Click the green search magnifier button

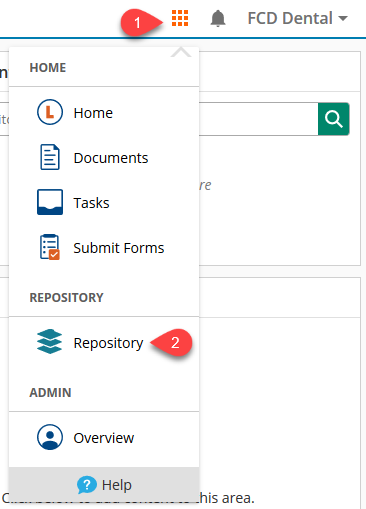pos(334,119)
